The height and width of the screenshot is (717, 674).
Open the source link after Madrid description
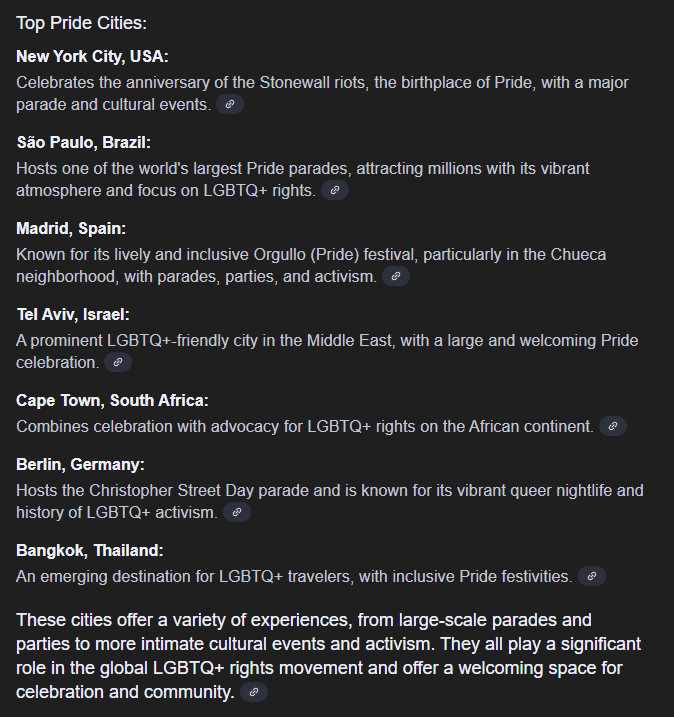pos(396,276)
